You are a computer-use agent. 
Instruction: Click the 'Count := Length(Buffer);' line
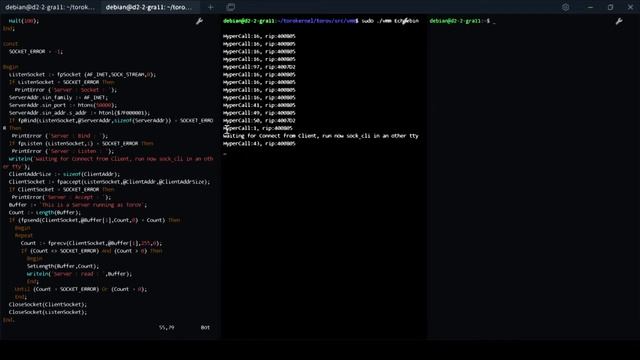[x=45, y=213]
